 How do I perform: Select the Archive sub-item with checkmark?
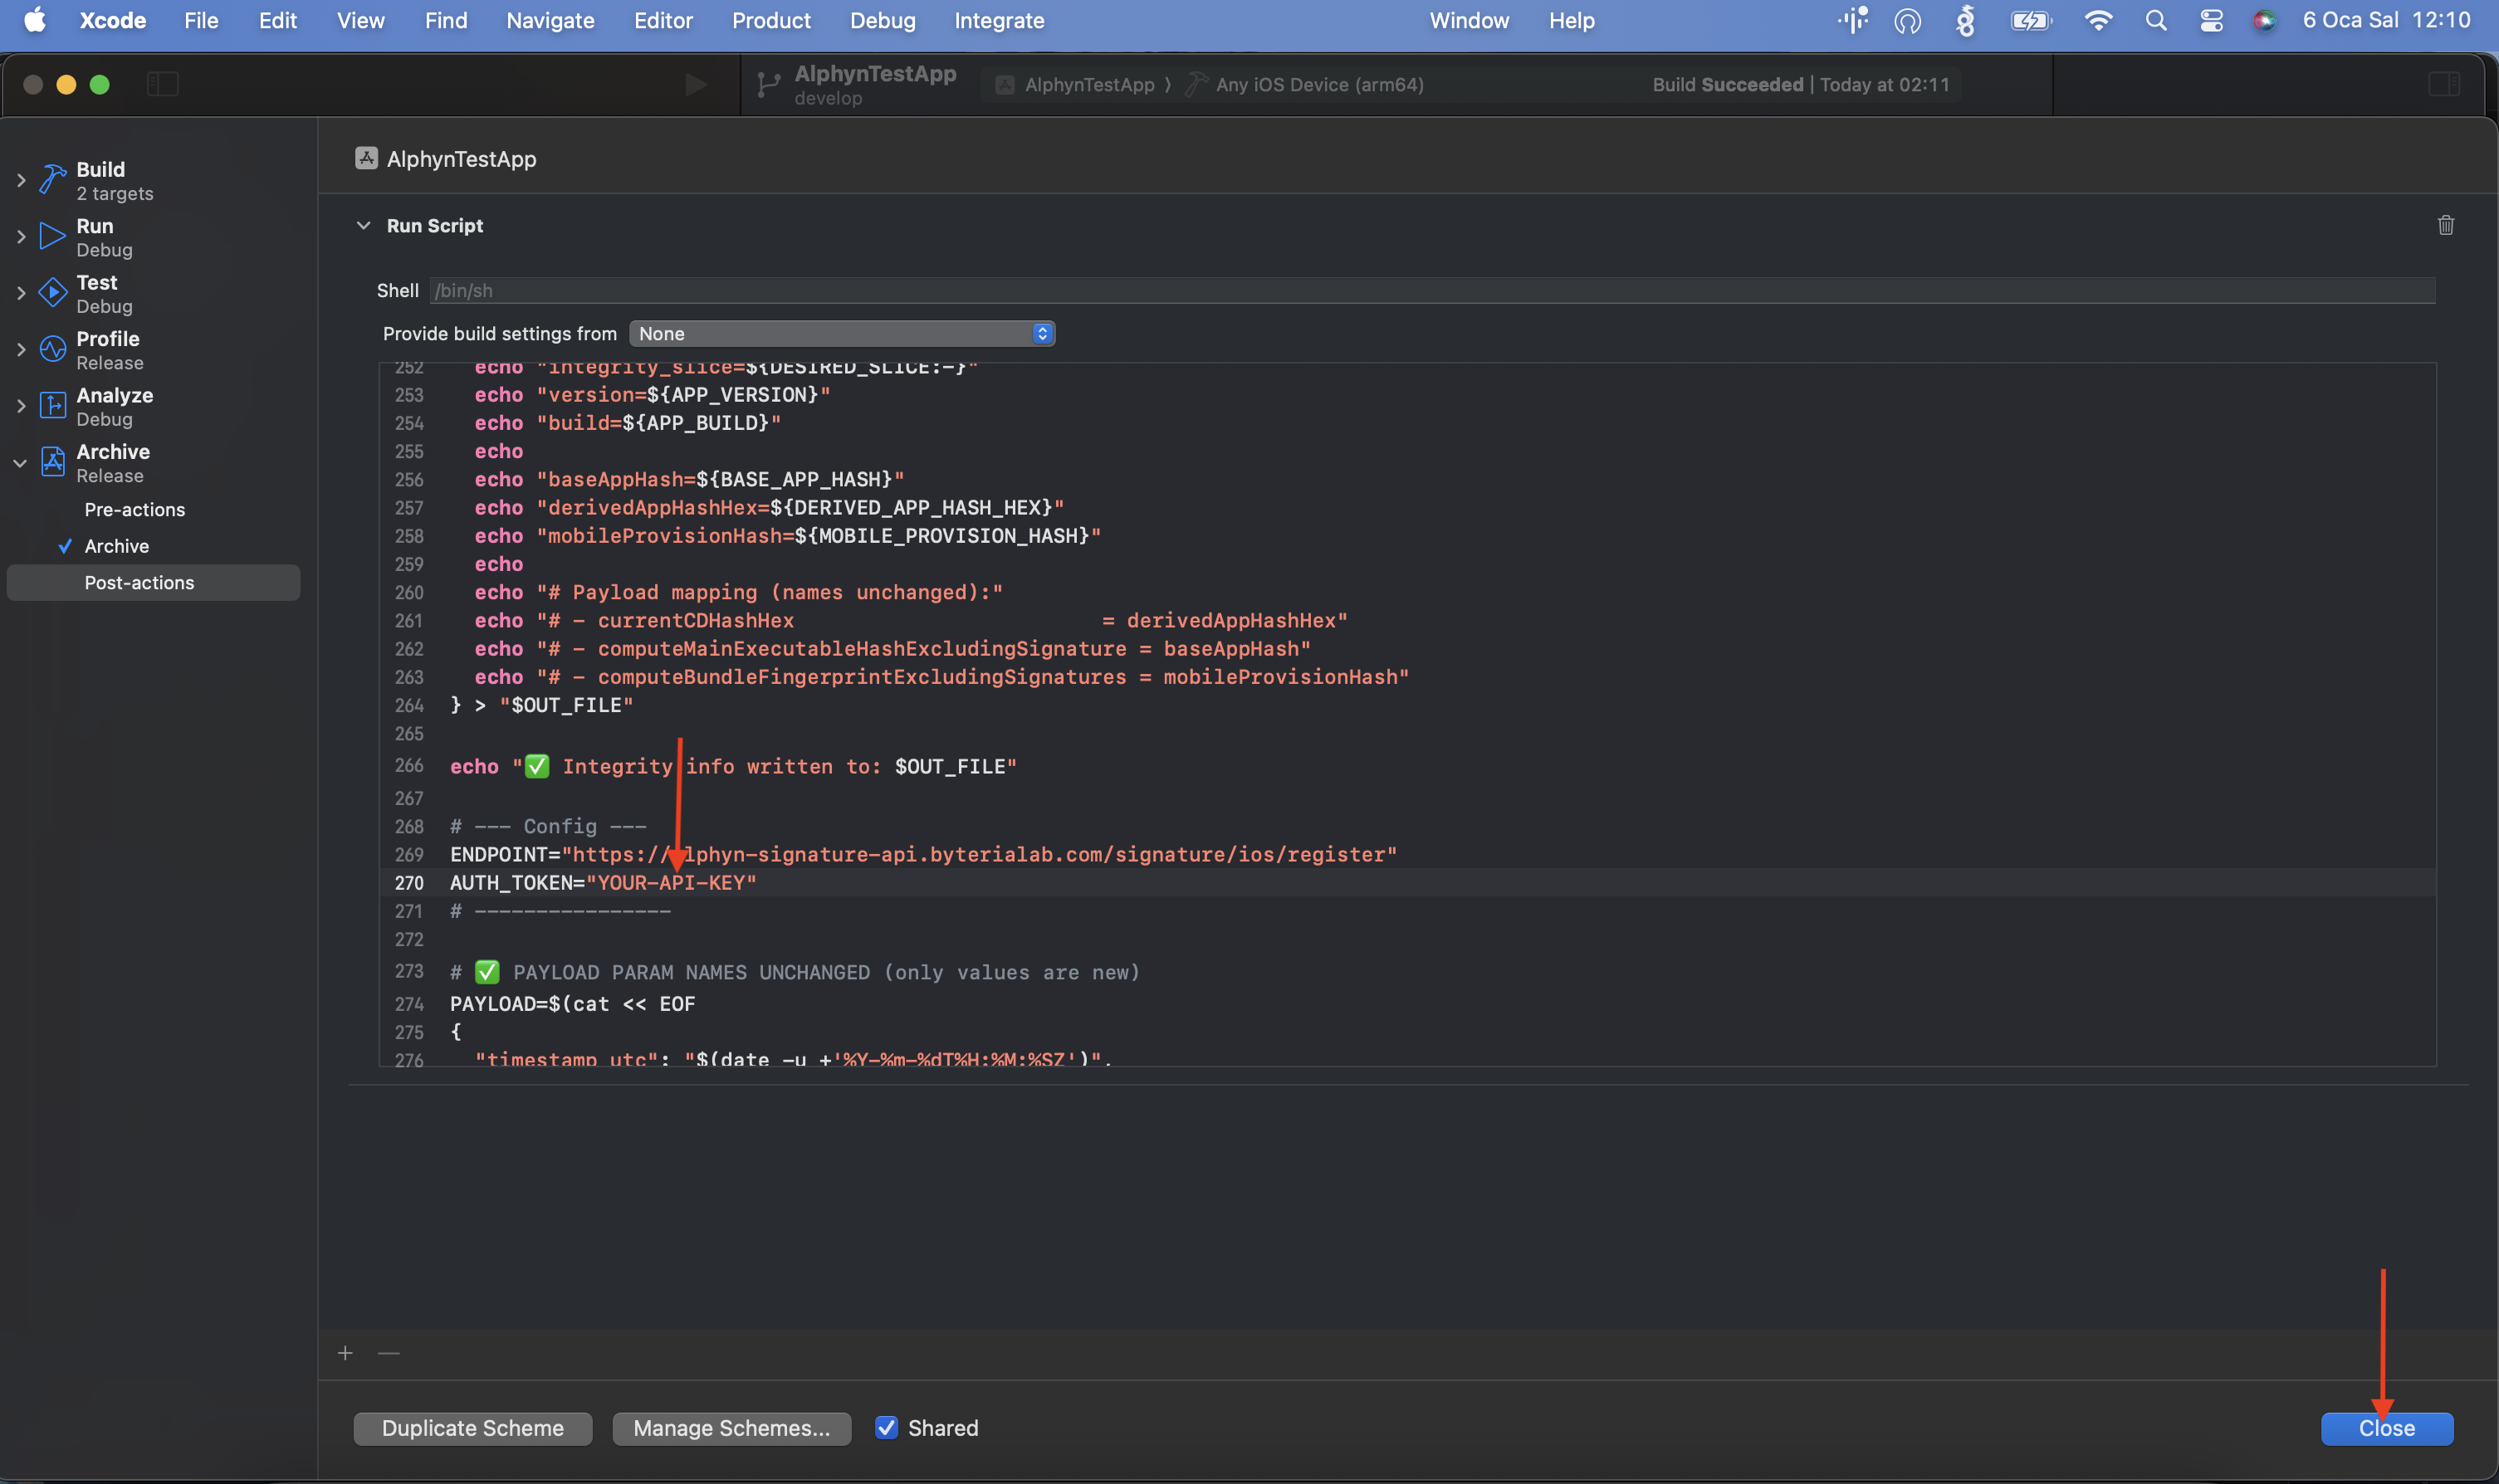point(117,546)
